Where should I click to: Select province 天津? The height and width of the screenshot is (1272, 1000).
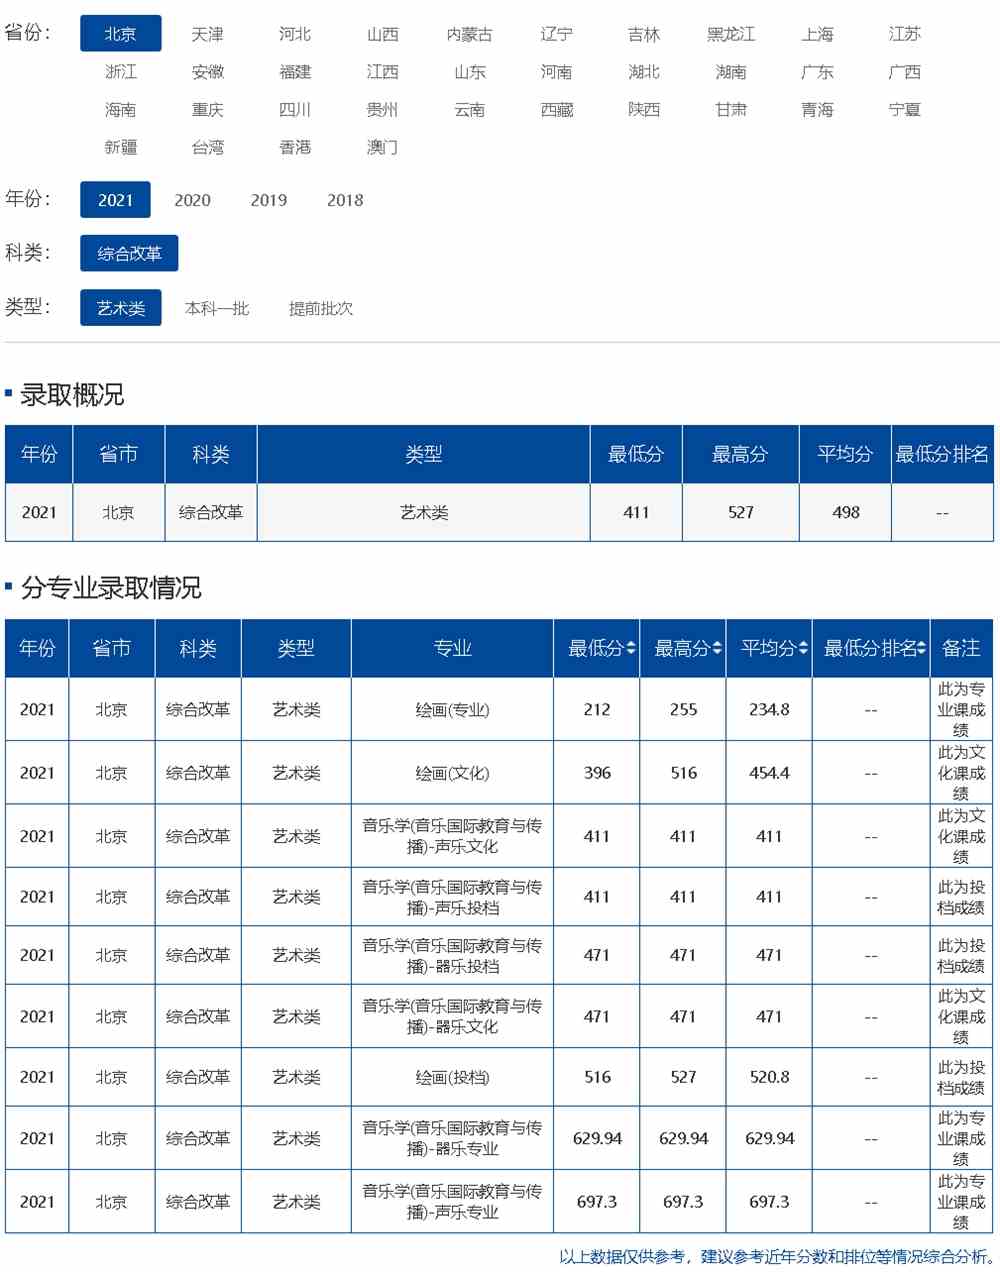[x=208, y=34]
